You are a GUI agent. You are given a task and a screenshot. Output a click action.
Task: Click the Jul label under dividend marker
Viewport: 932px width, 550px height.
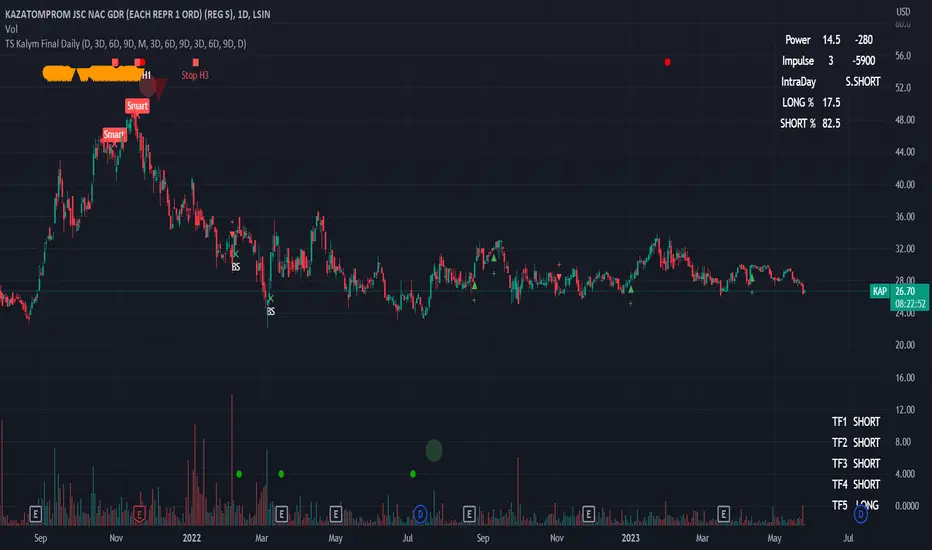(x=408, y=538)
